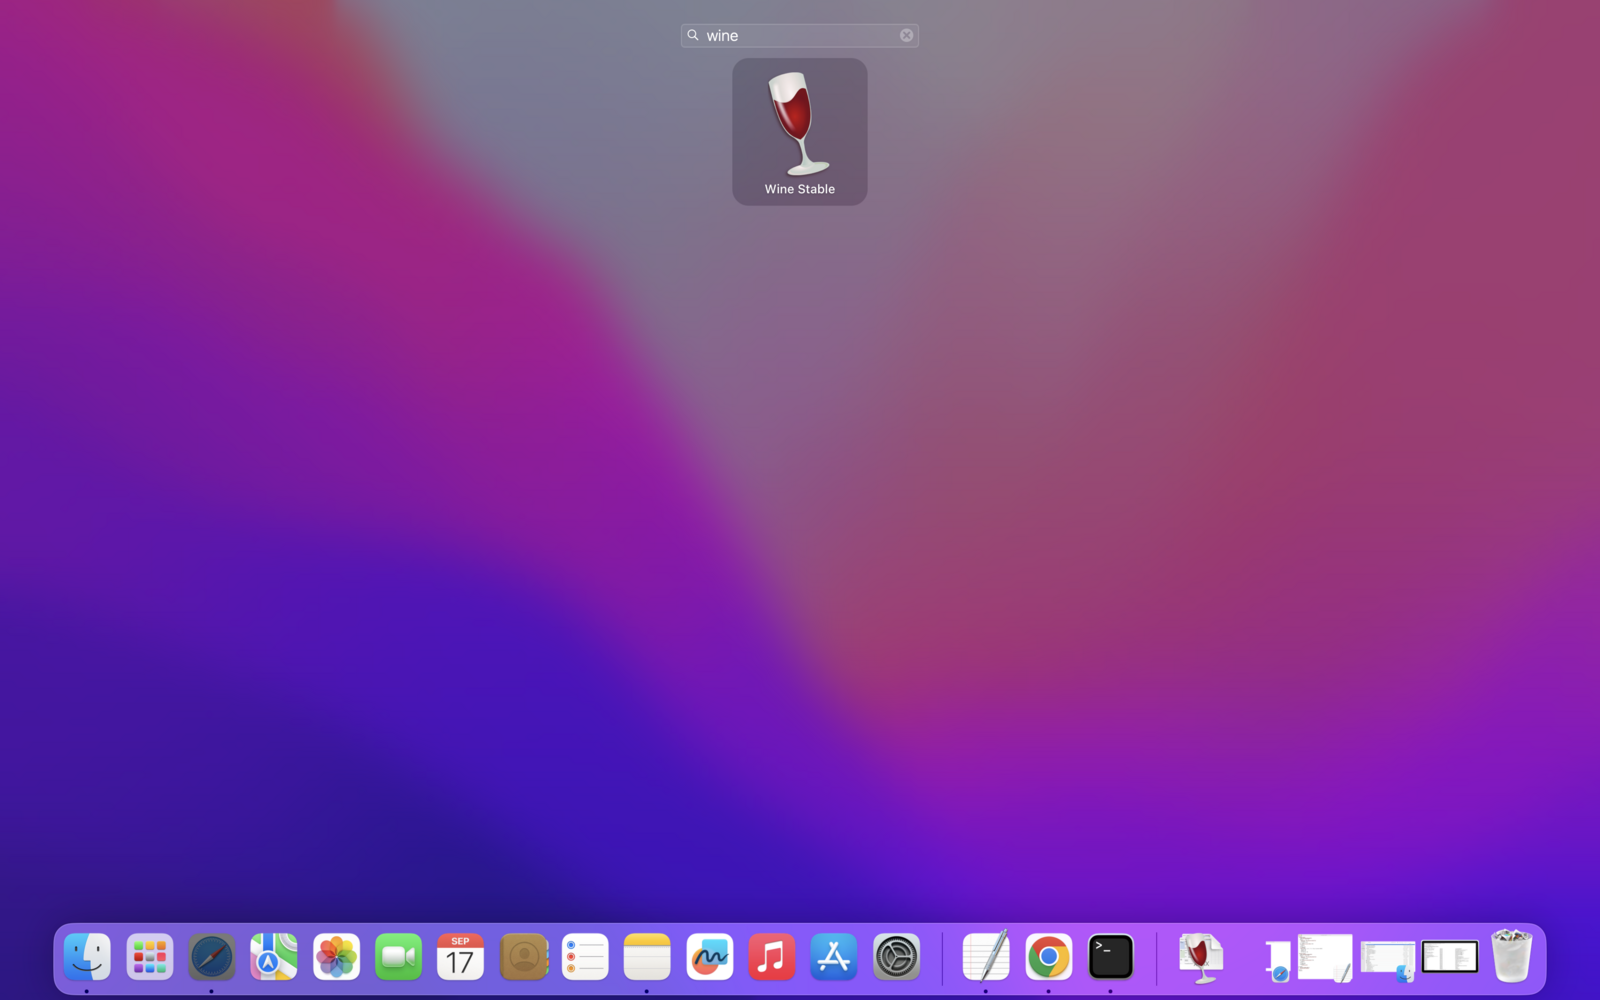This screenshot has height=1000, width=1600.
Task: Open Terminal from the Dock
Action: point(1111,957)
